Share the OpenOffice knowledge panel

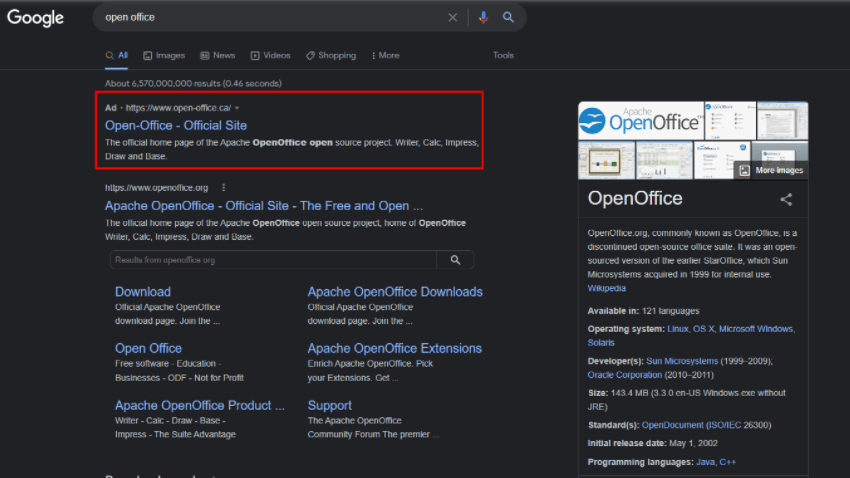(786, 199)
